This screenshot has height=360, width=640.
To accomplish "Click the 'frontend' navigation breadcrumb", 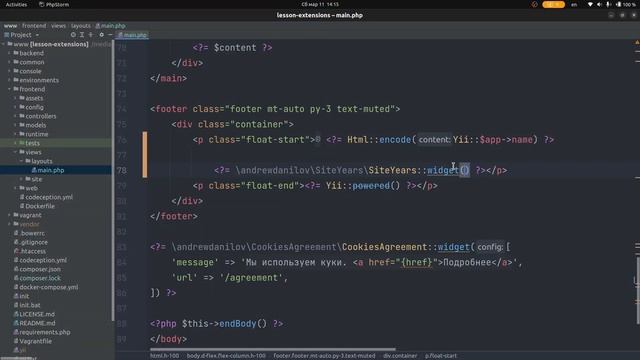I will coord(34,26).
